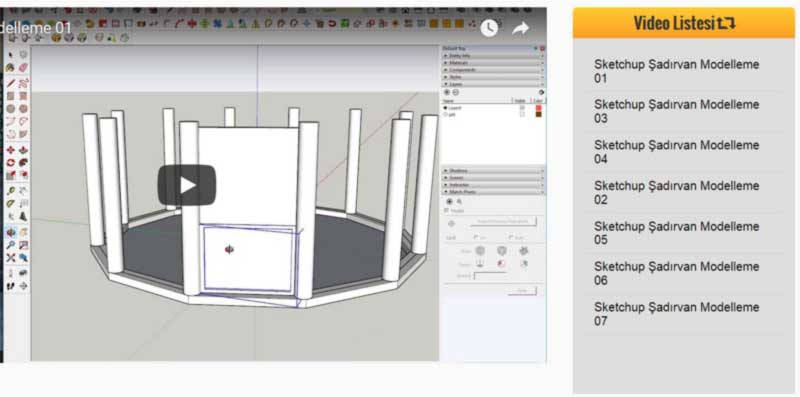Click the Zoom Extents tool
This screenshot has width=800, height=397.
click(10, 258)
